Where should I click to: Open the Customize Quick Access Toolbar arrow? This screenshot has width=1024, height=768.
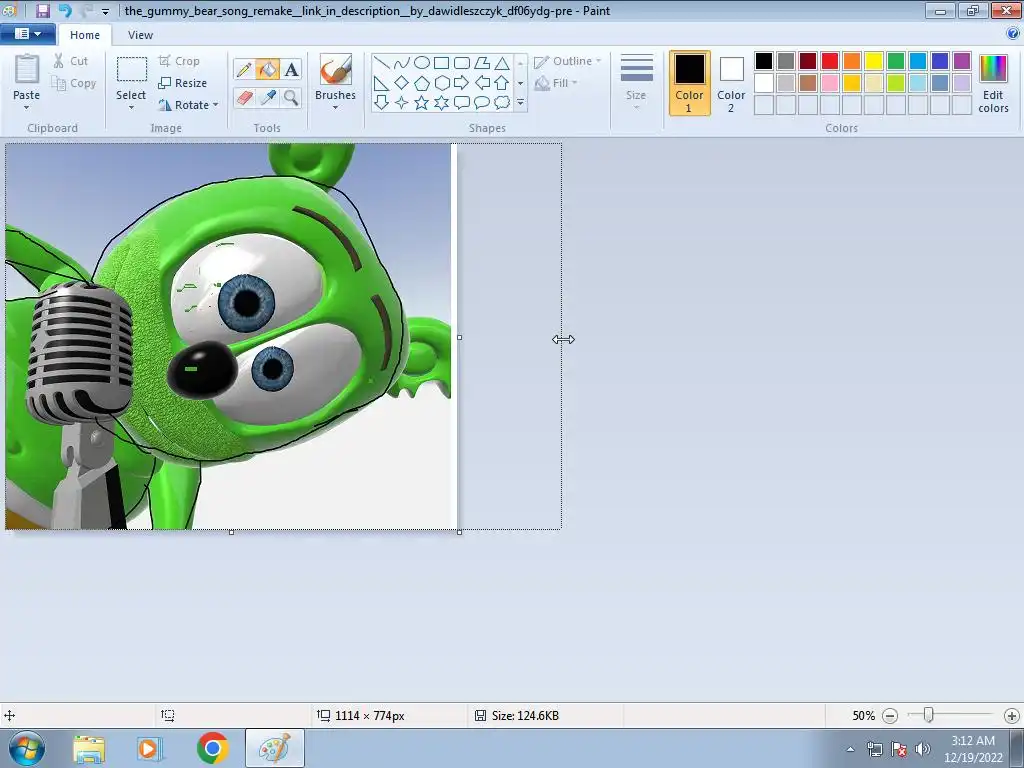click(x=105, y=11)
